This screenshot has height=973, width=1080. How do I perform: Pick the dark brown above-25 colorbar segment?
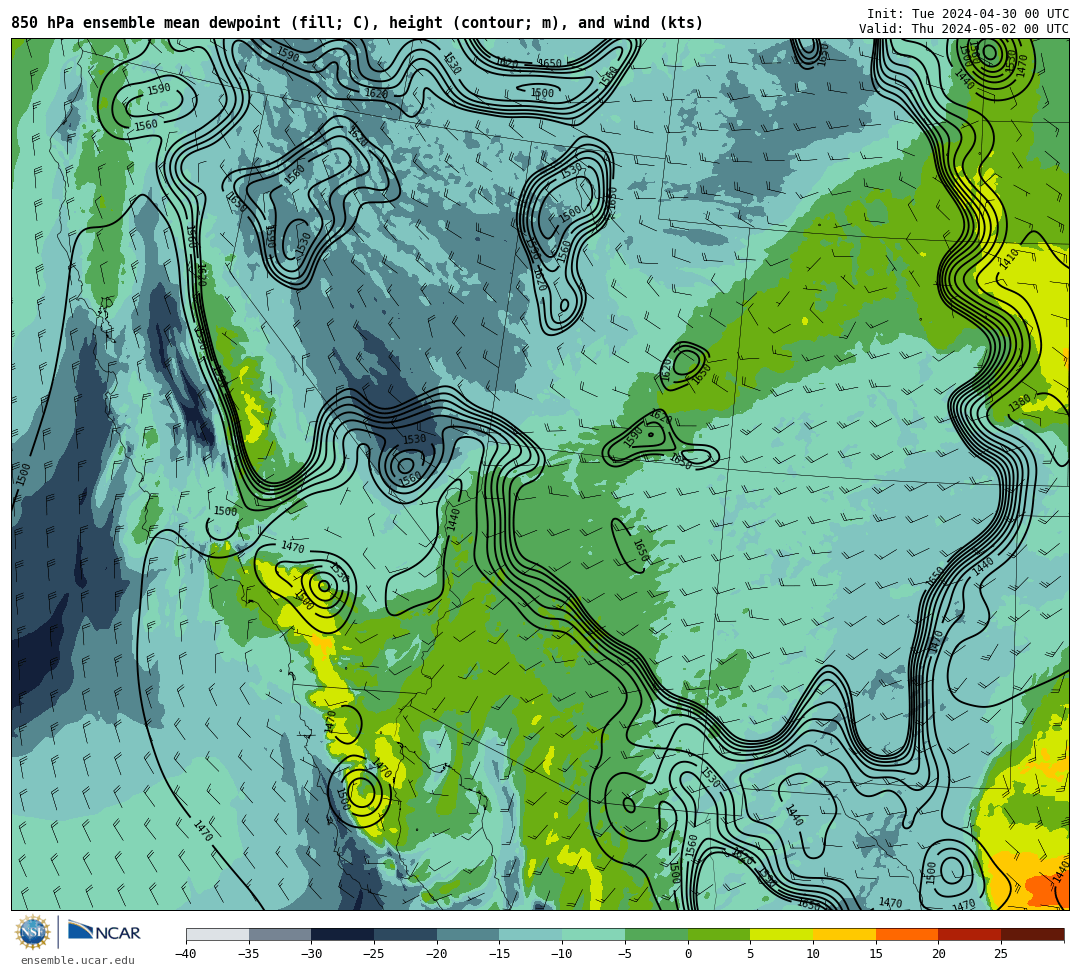pyautogui.click(x=1032, y=934)
